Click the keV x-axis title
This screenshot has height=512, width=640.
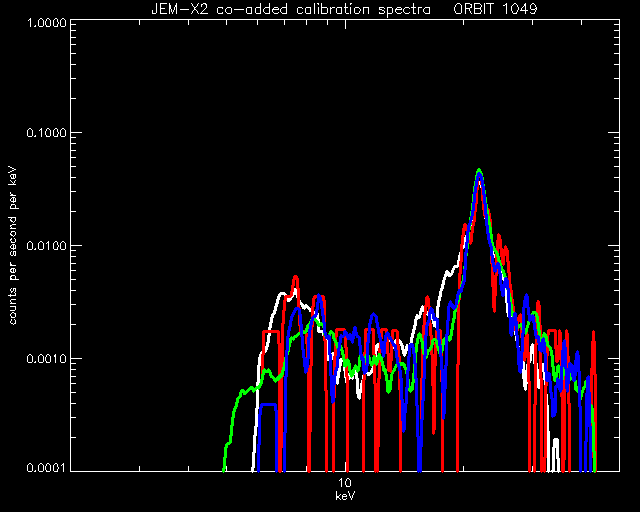[x=345, y=496]
